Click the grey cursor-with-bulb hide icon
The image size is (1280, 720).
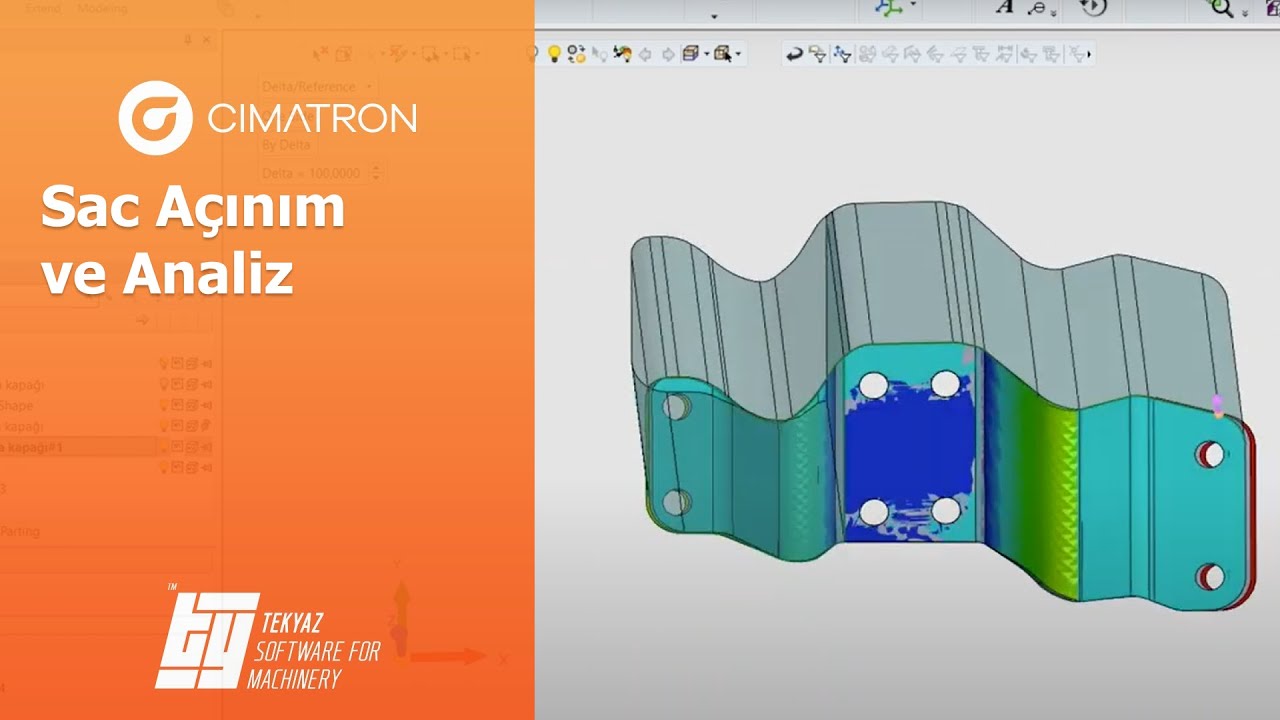point(600,54)
